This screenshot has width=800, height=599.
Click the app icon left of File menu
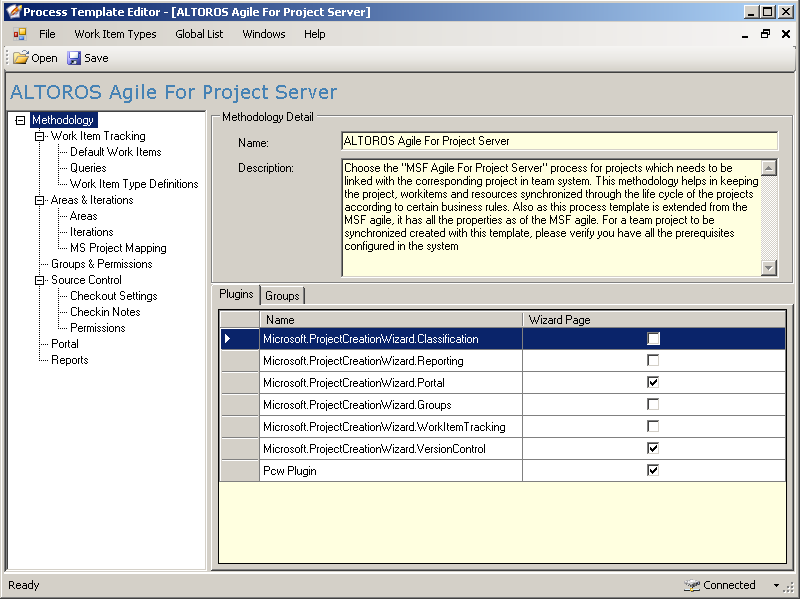tap(20, 34)
